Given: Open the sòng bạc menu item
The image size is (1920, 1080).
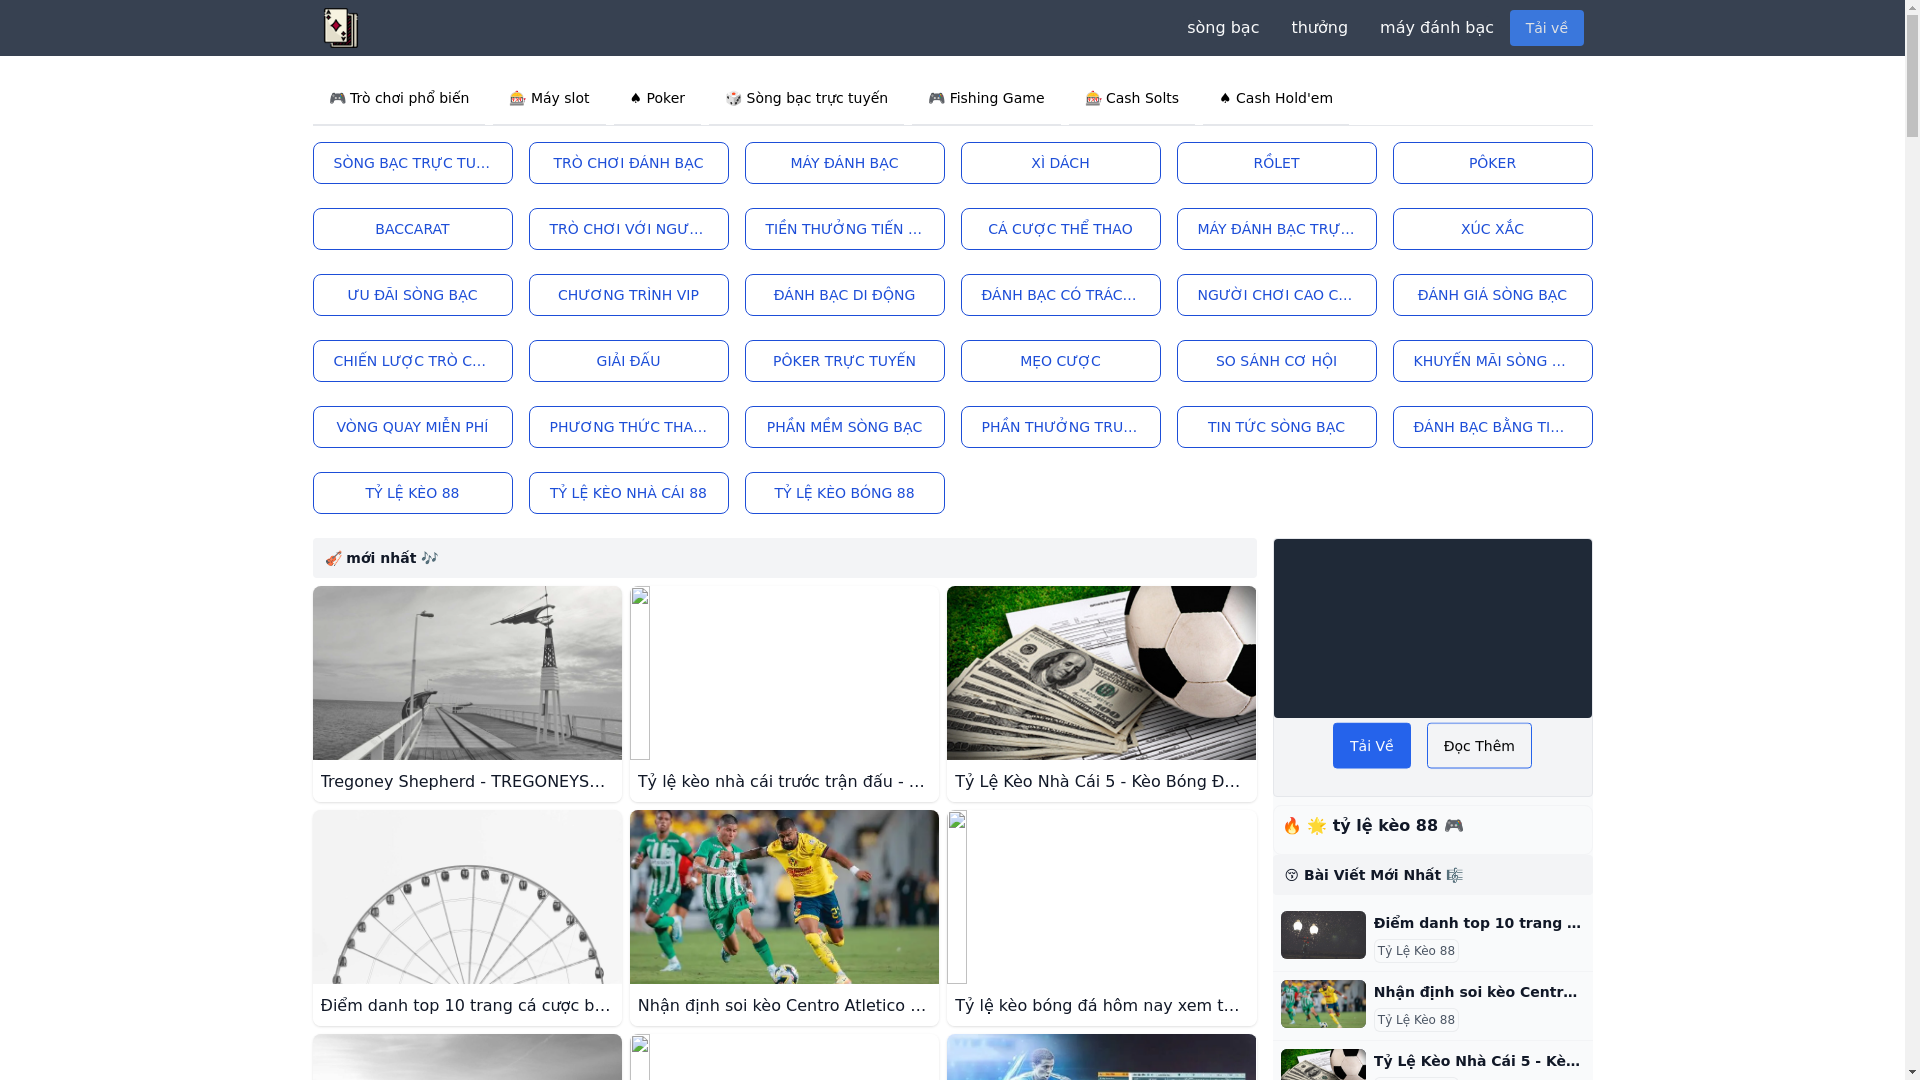Looking at the screenshot, I should point(1222,28).
